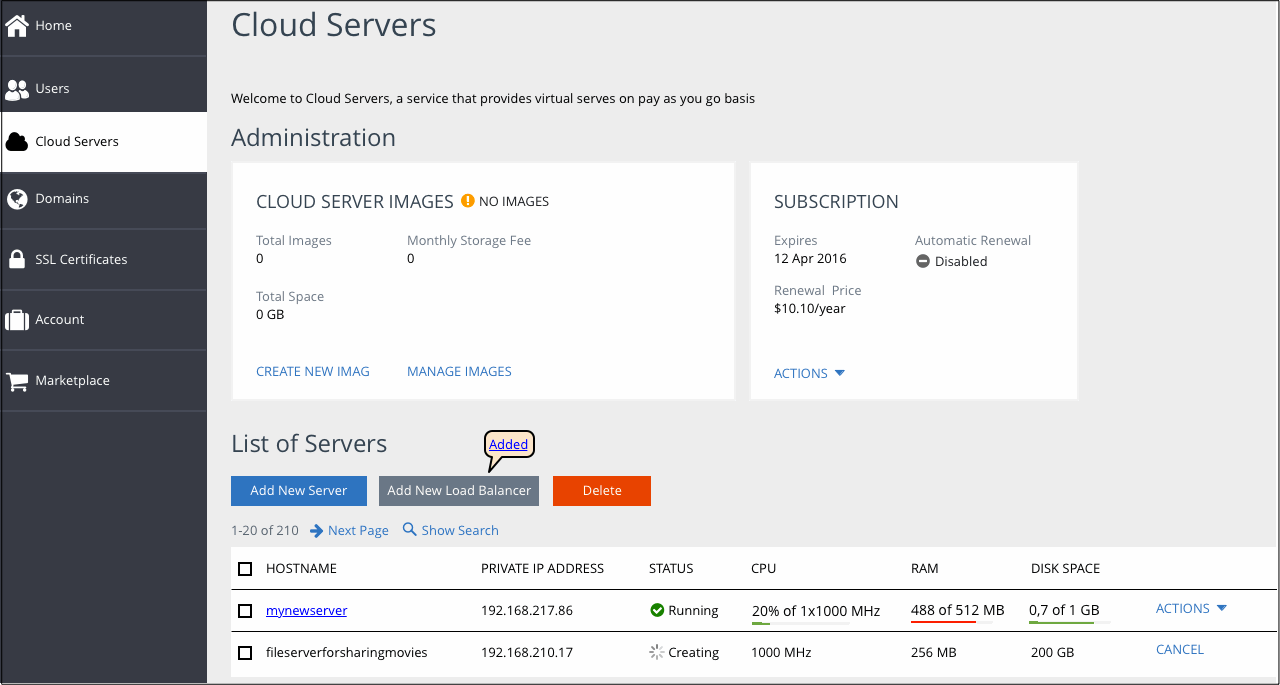Click the SSL Certificates padlock icon
This screenshot has height=685, width=1280.
click(17, 259)
